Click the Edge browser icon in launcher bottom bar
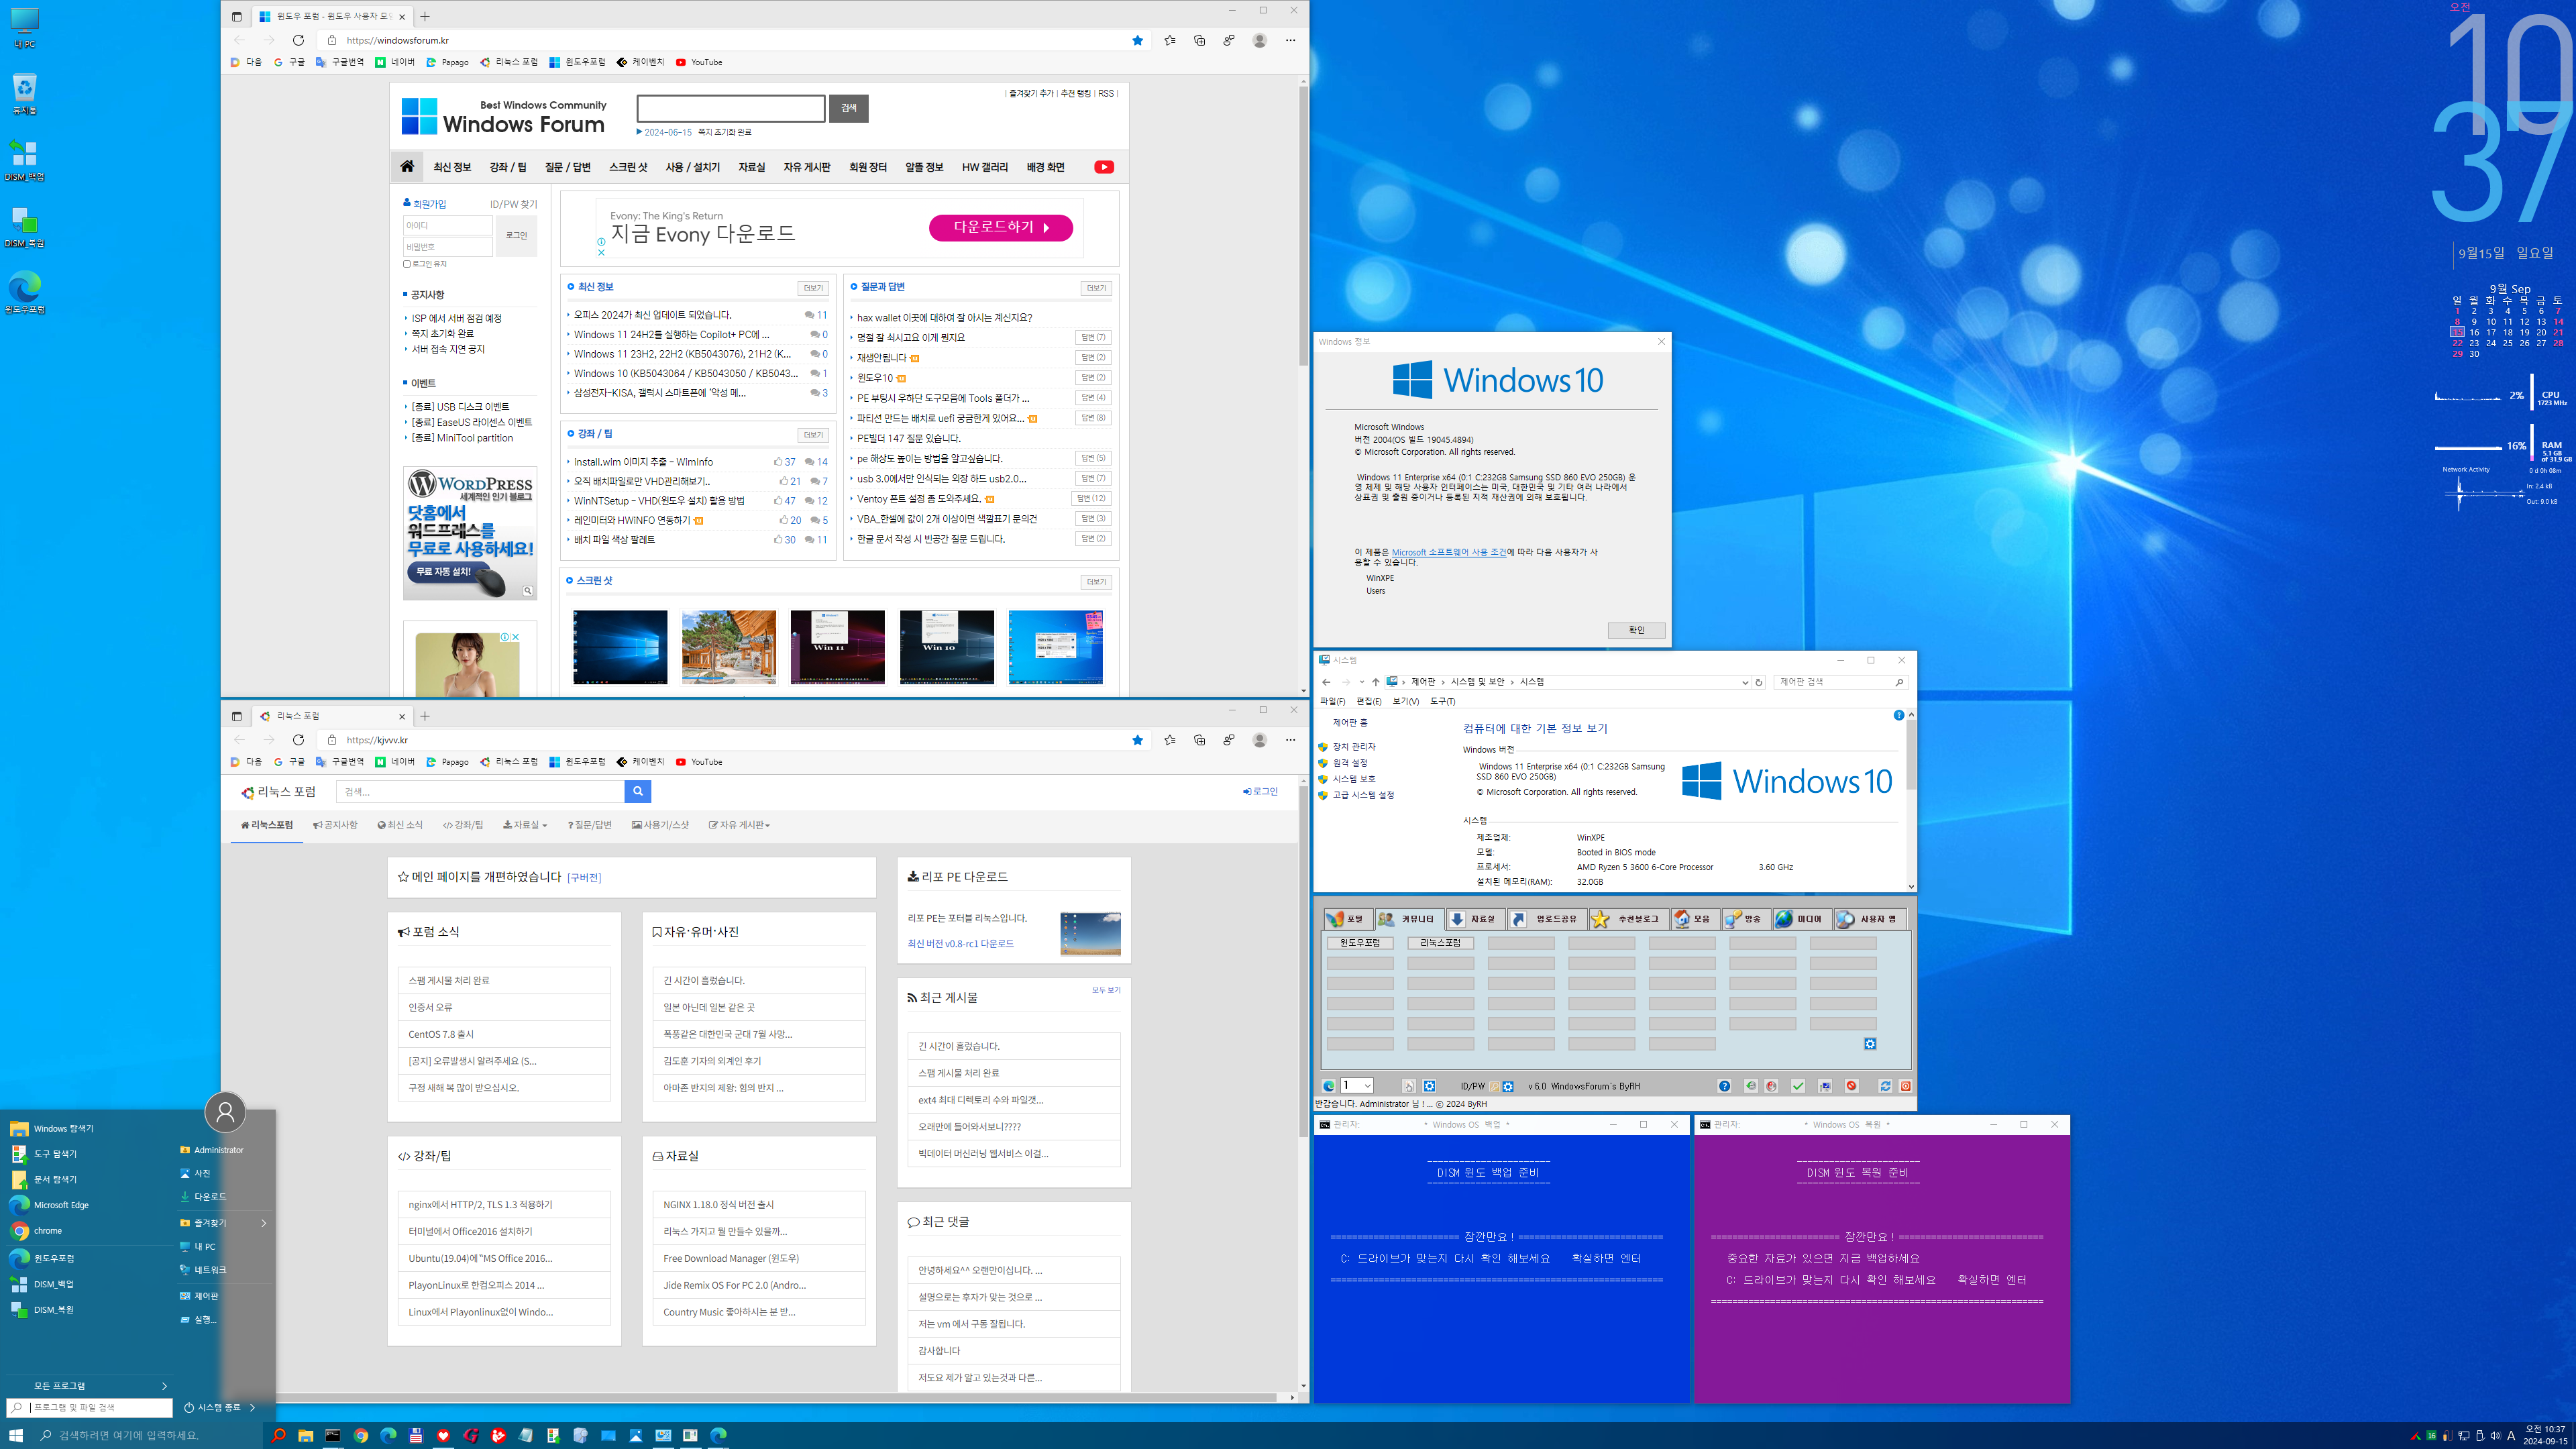2576x1449 pixels. 1328,1086
